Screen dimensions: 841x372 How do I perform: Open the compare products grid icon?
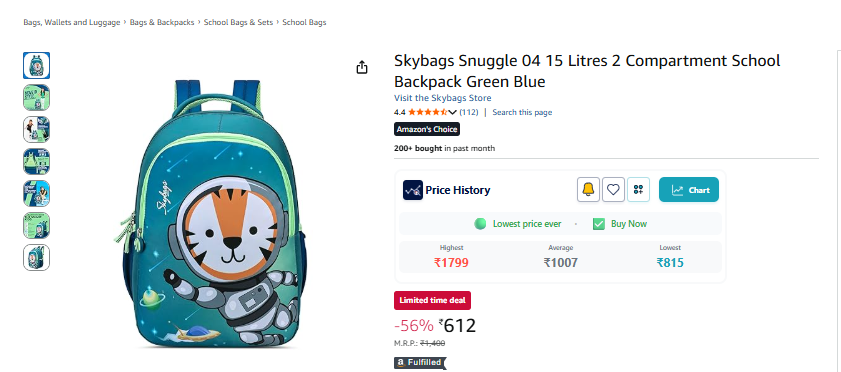pos(638,190)
